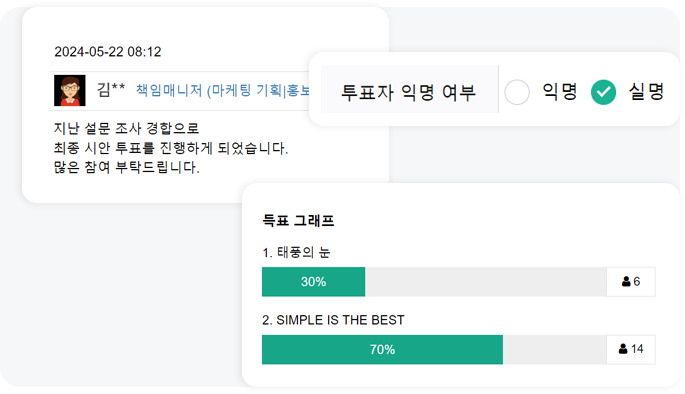Click the 30% green progress bar
The width and height of the screenshot is (685, 394).
pyautogui.click(x=313, y=282)
